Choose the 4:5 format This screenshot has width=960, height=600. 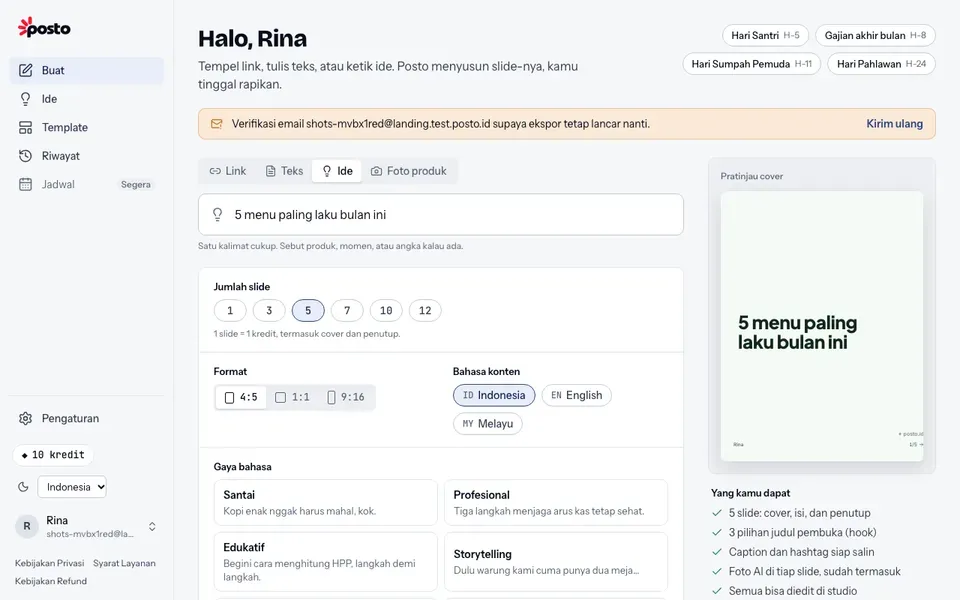click(241, 397)
